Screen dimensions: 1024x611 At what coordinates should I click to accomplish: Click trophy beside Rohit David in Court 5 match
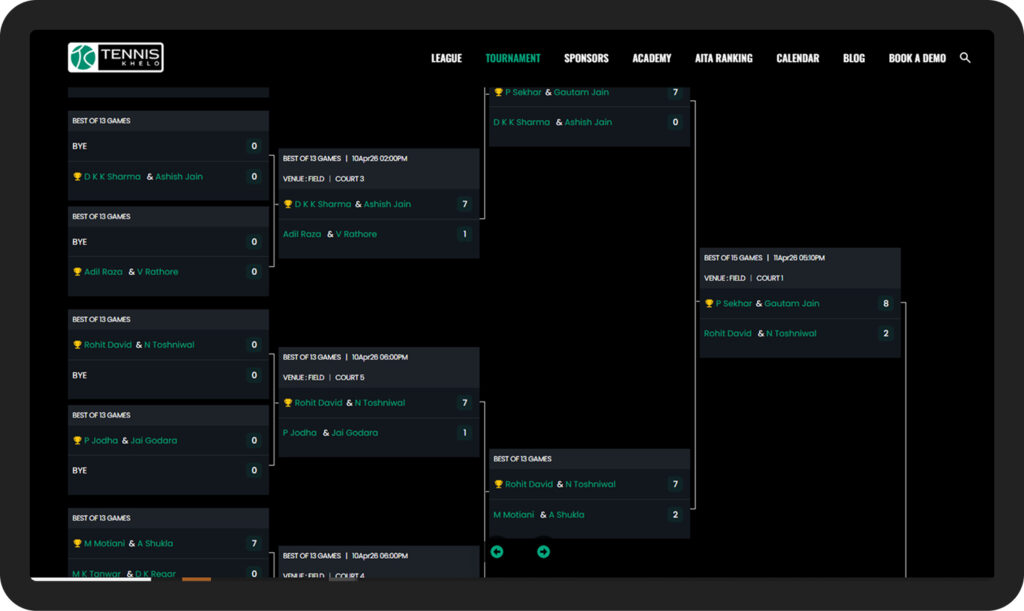click(x=287, y=403)
